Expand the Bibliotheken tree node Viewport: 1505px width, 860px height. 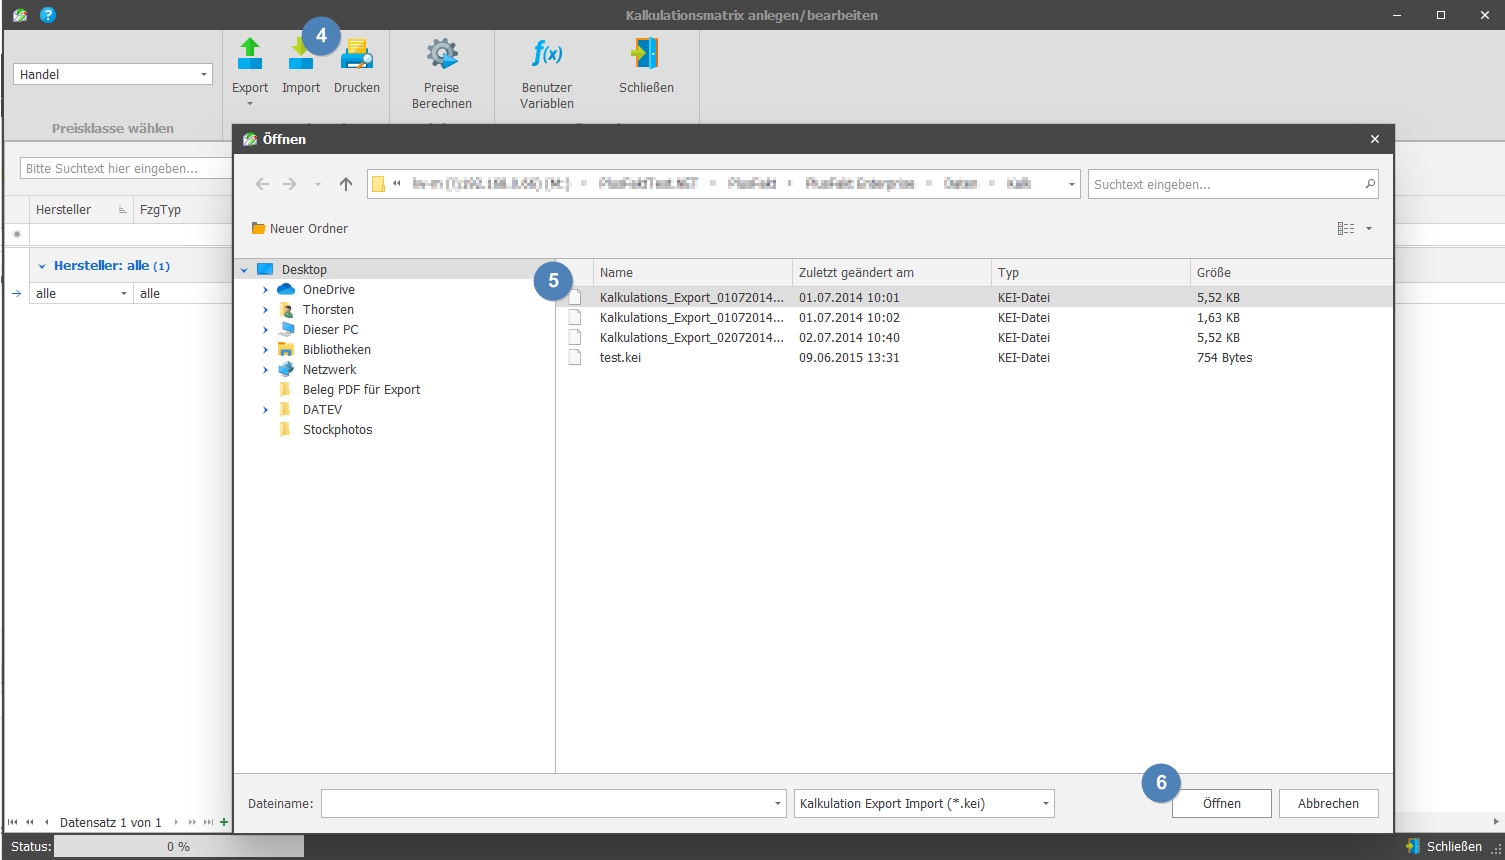coord(265,350)
